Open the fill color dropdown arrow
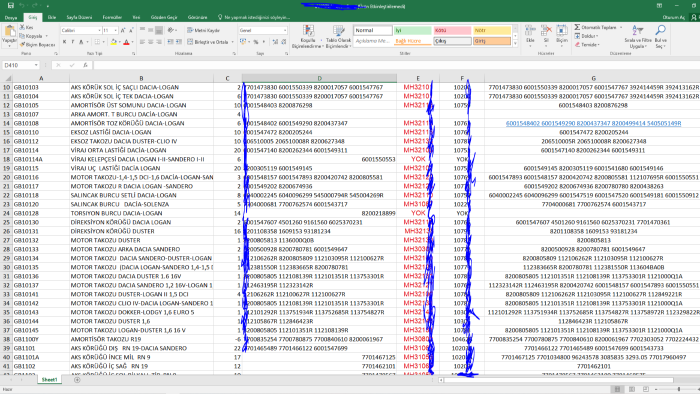Image resolution: width=700 pixels, height=394 pixels. 120,42
